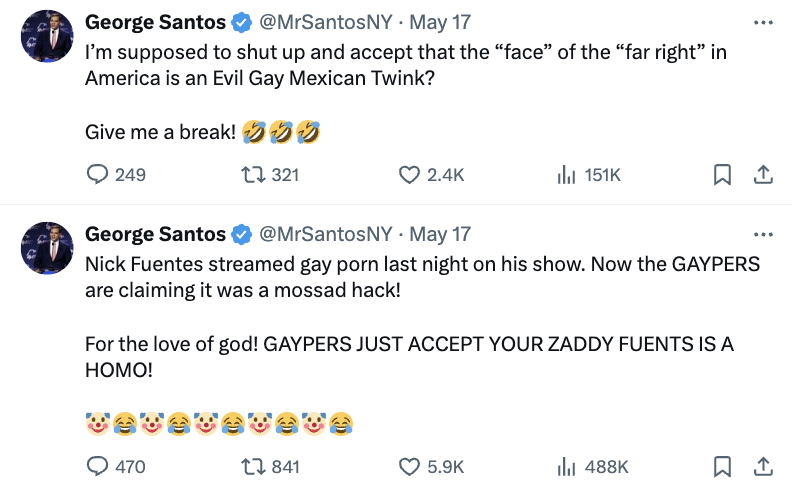Share the Nick Fuentes tweet

pyautogui.click(x=762, y=466)
